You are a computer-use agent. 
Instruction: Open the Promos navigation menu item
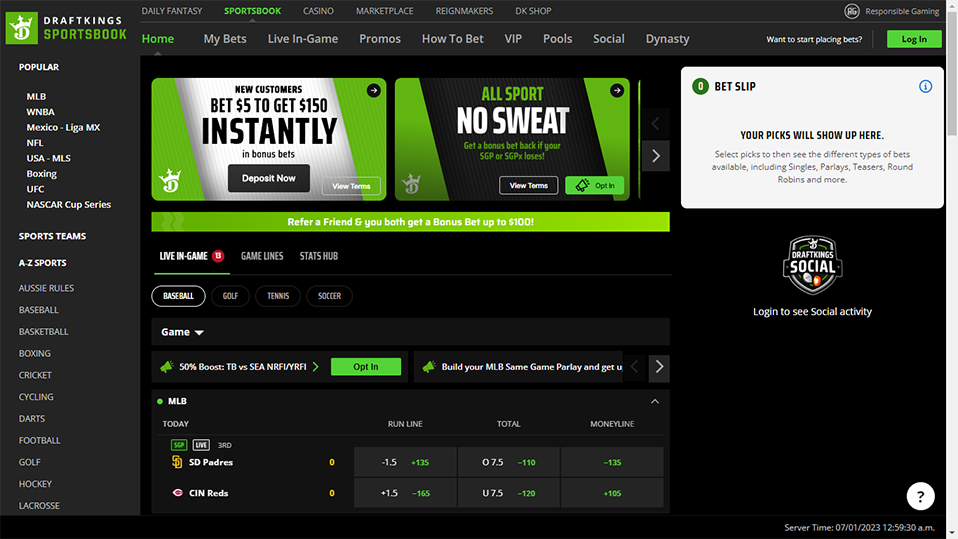[380, 39]
